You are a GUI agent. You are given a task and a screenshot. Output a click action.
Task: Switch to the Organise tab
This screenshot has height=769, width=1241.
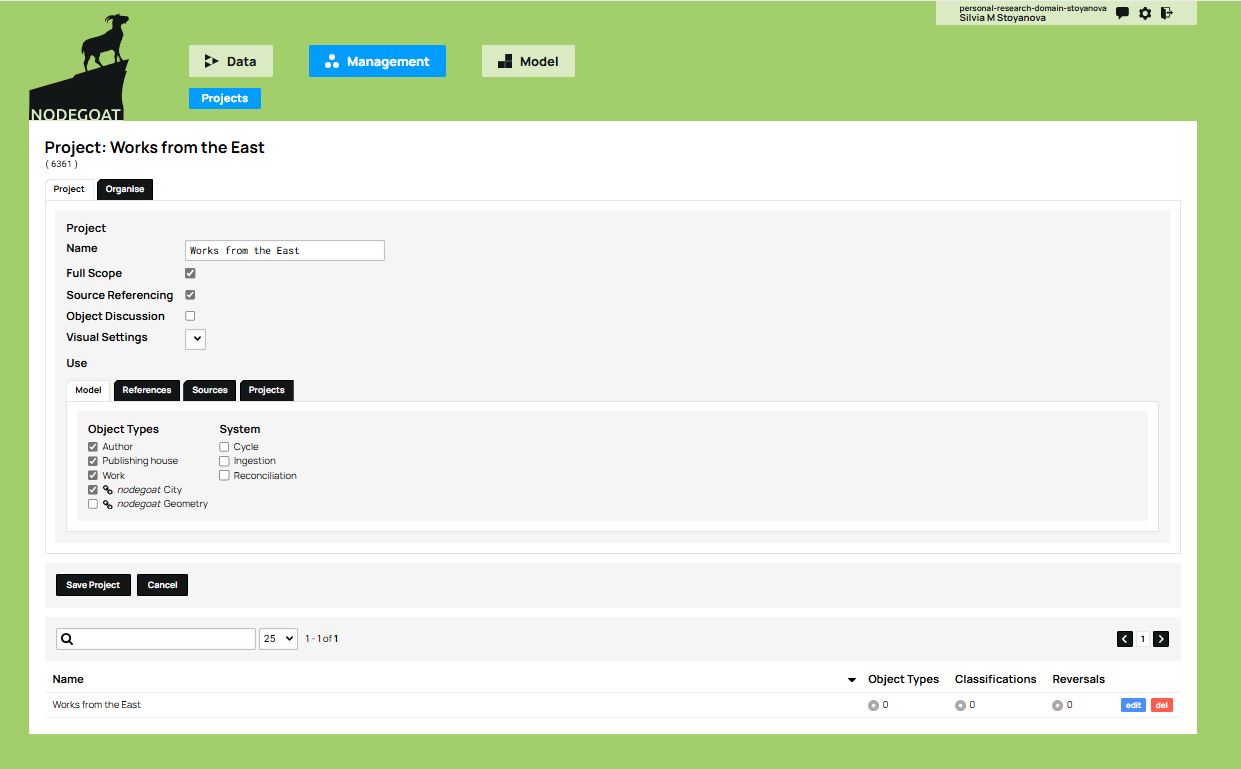pyautogui.click(x=125, y=189)
